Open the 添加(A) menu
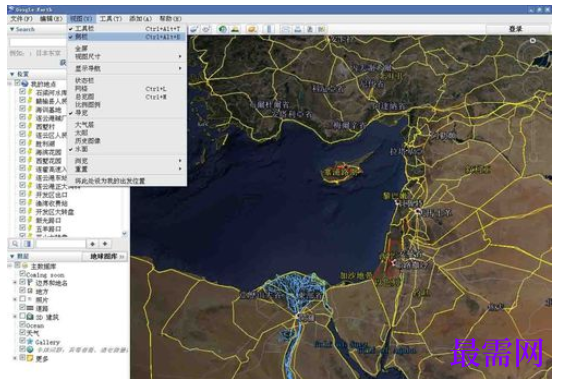 (x=140, y=19)
